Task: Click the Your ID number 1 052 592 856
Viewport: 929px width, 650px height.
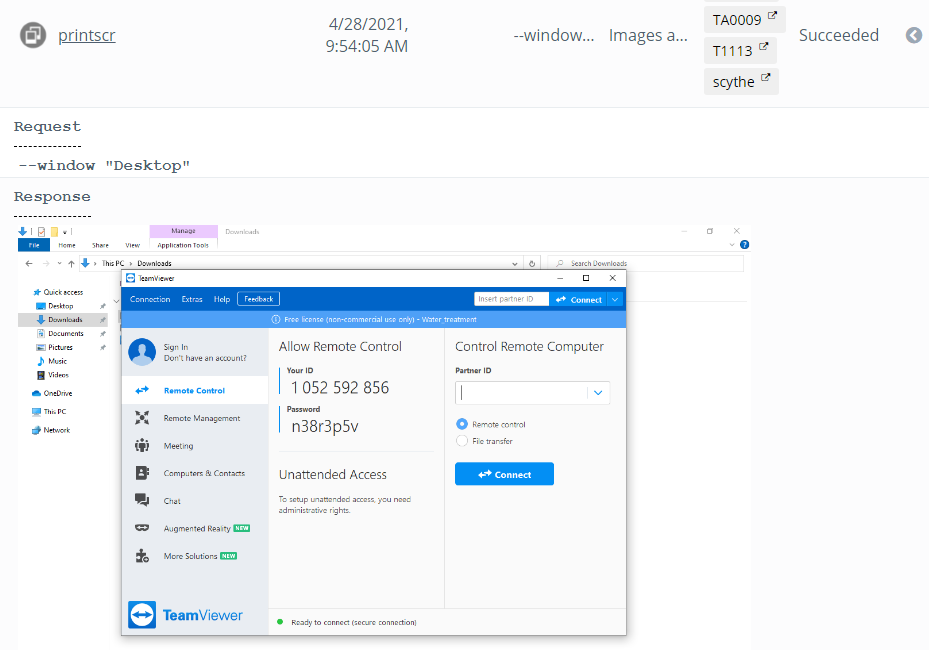Action: (x=340, y=388)
